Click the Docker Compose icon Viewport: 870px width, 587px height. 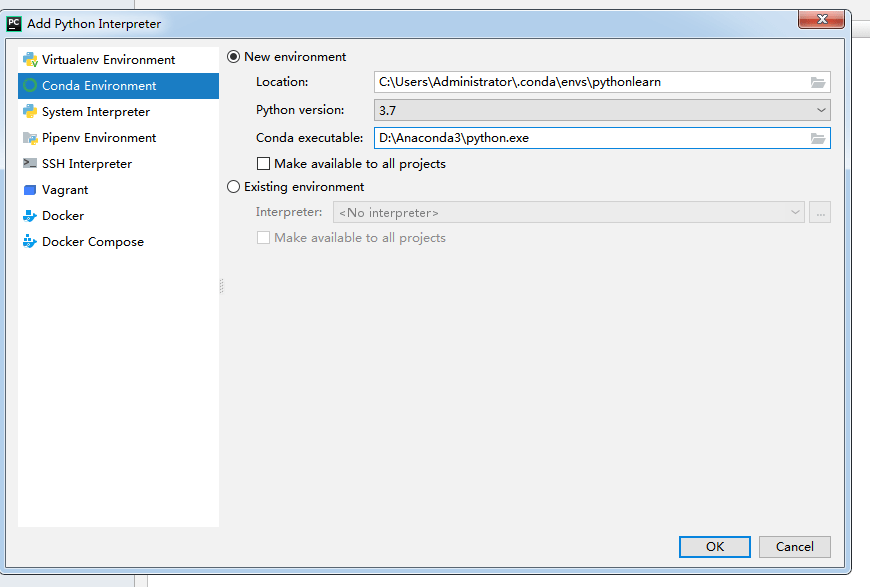[x=30, y=242]
